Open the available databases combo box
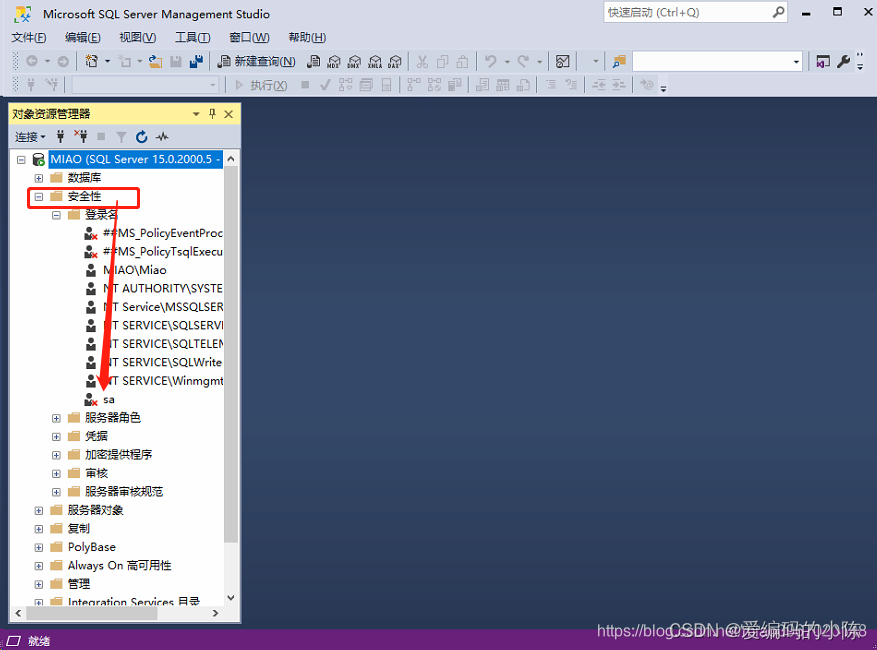 pos(145,85)
